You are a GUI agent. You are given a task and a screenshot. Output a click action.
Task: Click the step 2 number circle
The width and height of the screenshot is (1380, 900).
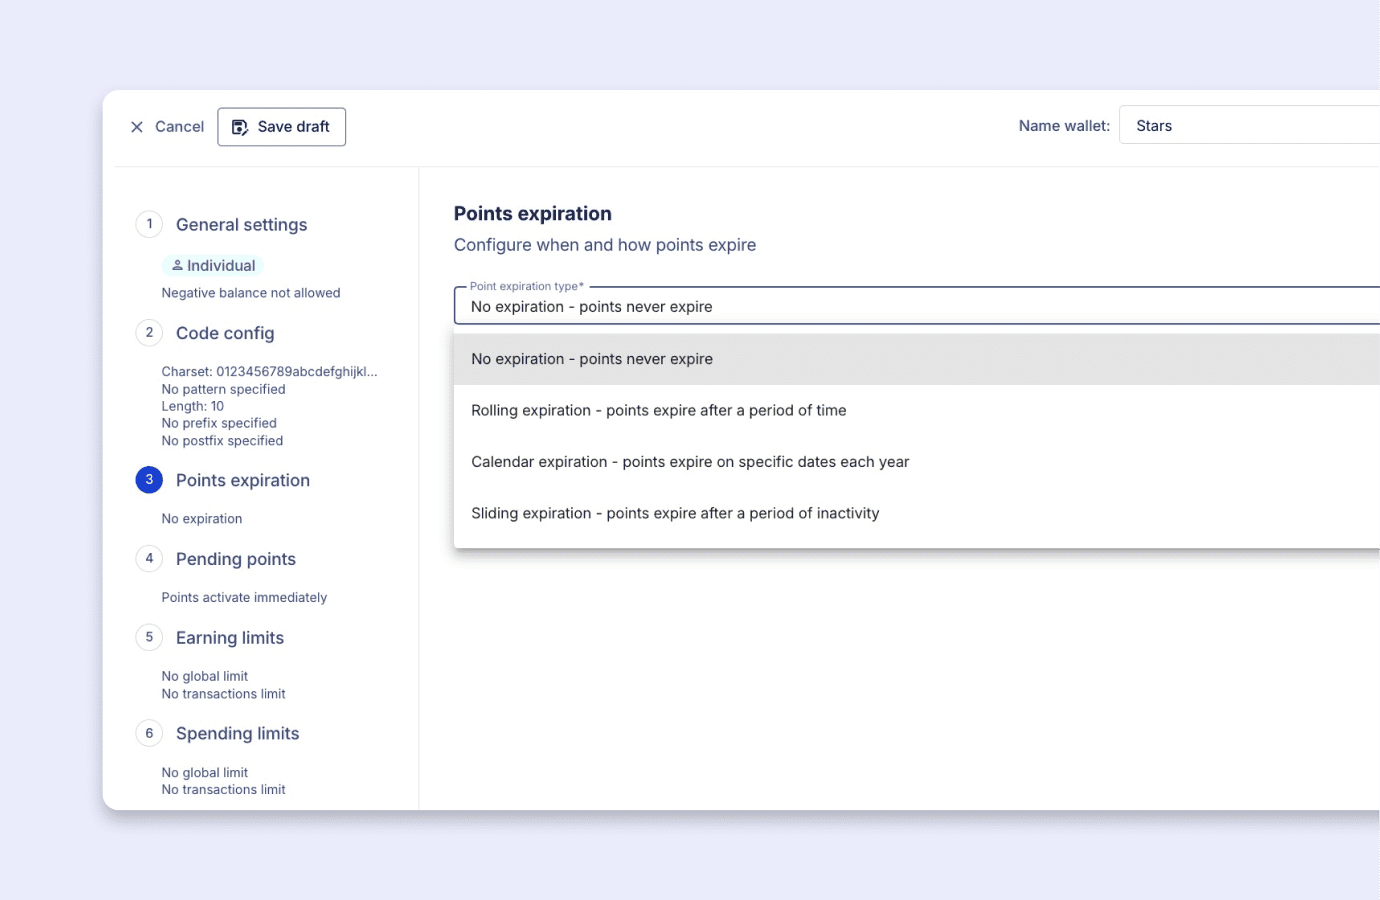coord(149,332)
